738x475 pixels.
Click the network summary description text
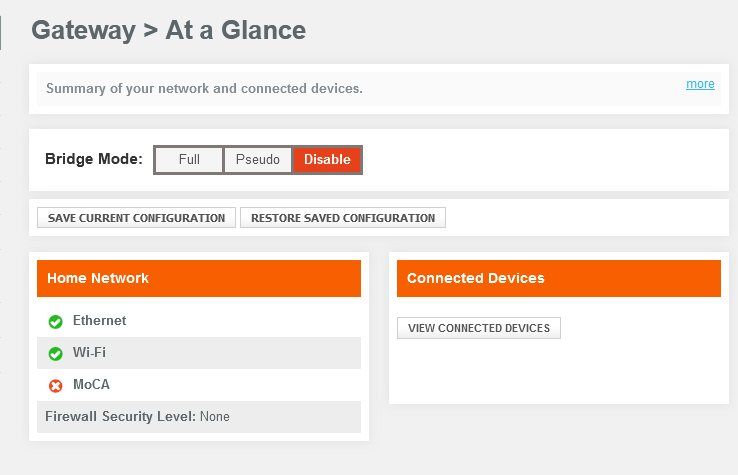pos(204,88)
